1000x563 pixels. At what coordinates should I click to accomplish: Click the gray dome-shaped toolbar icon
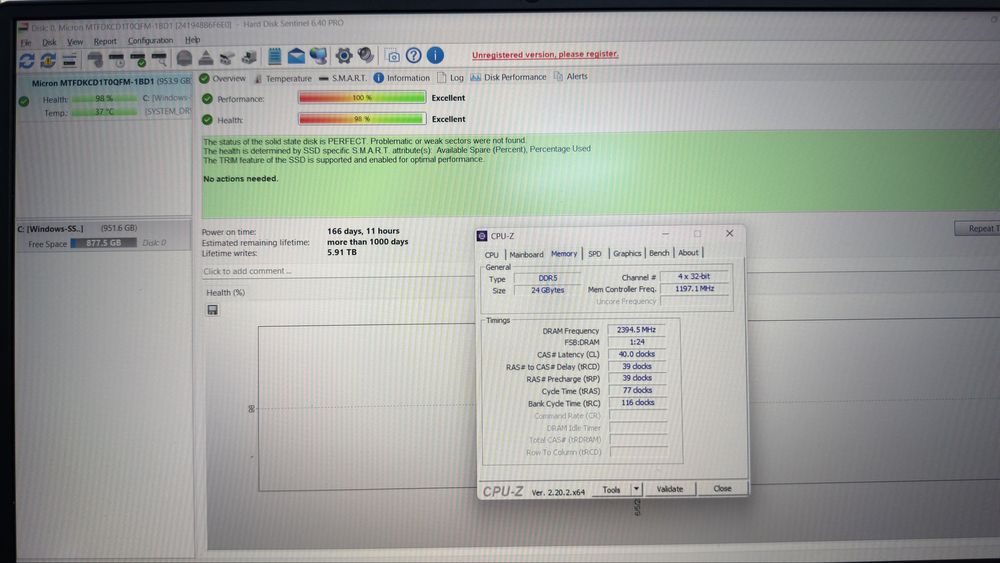pos(184,59)
